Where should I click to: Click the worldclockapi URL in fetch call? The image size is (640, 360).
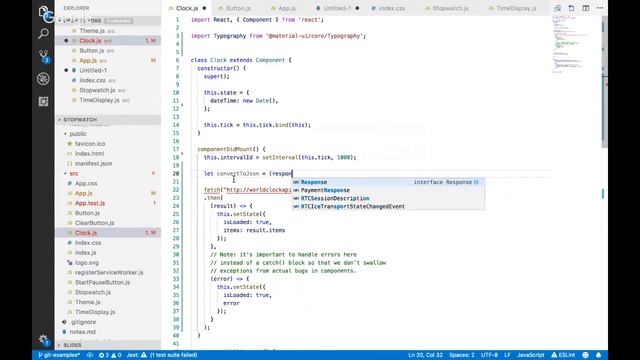[x=259, y=190]
